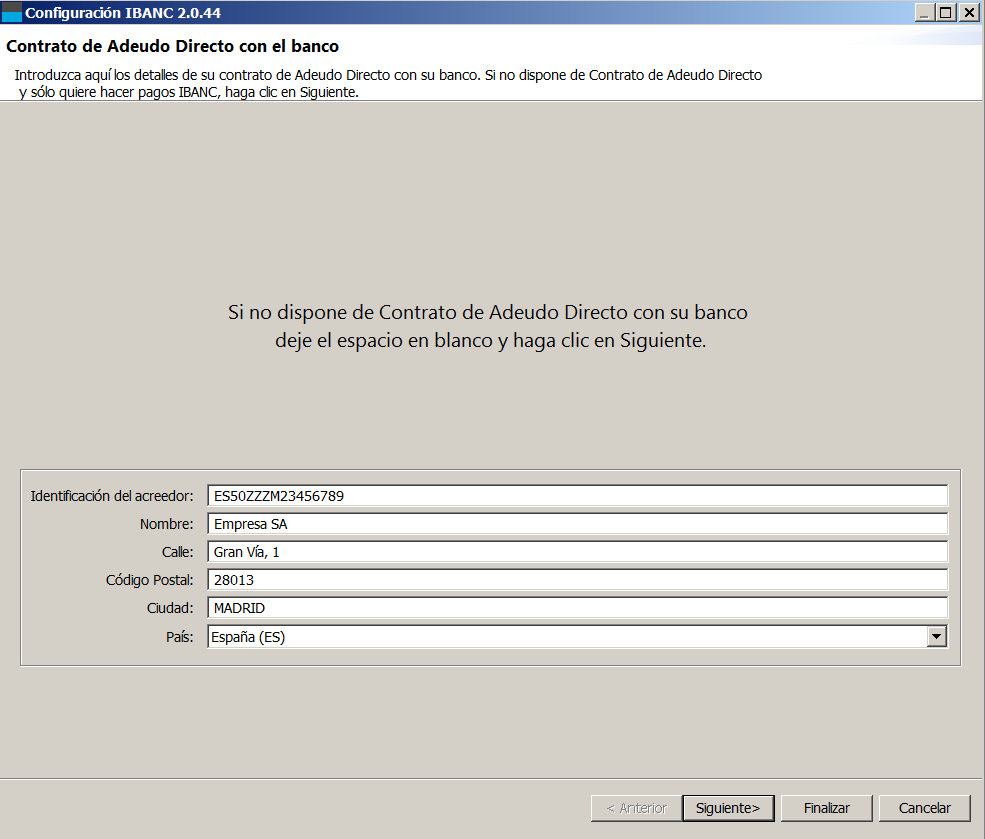Screen dimensions: 985x839
Task: Minimize the Configuración IBANC window
Action: coord(924,13)
